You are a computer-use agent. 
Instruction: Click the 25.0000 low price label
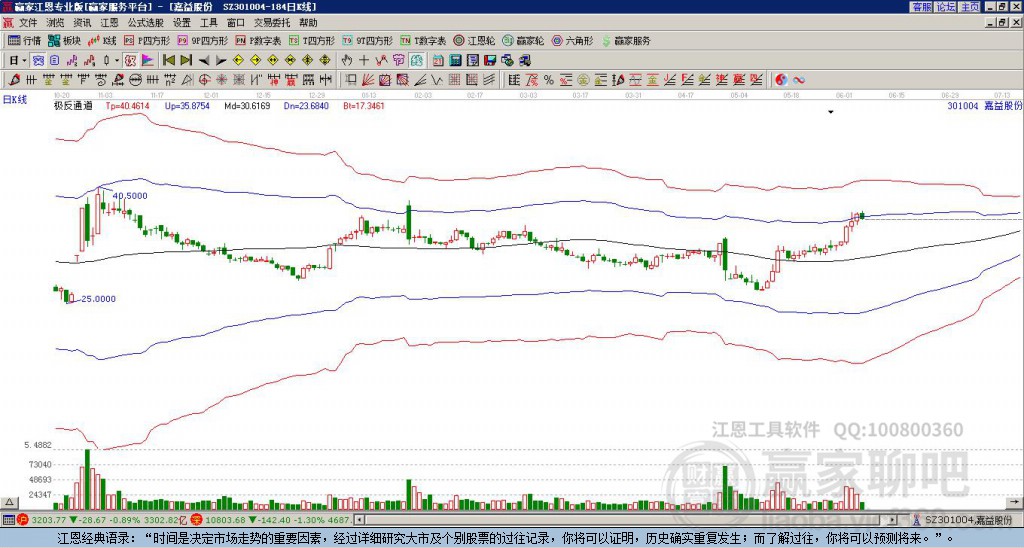point(98,298)
